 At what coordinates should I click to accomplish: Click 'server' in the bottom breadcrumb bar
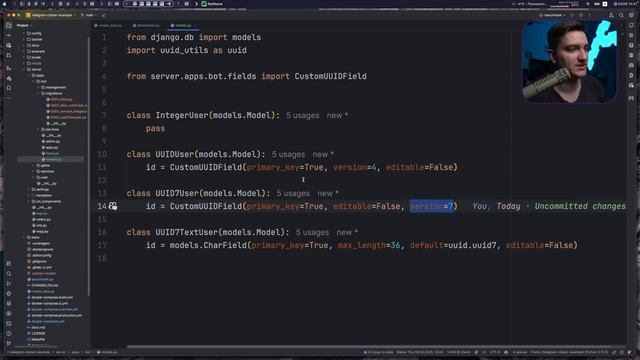pyautogui.click(x=60, y=352)
